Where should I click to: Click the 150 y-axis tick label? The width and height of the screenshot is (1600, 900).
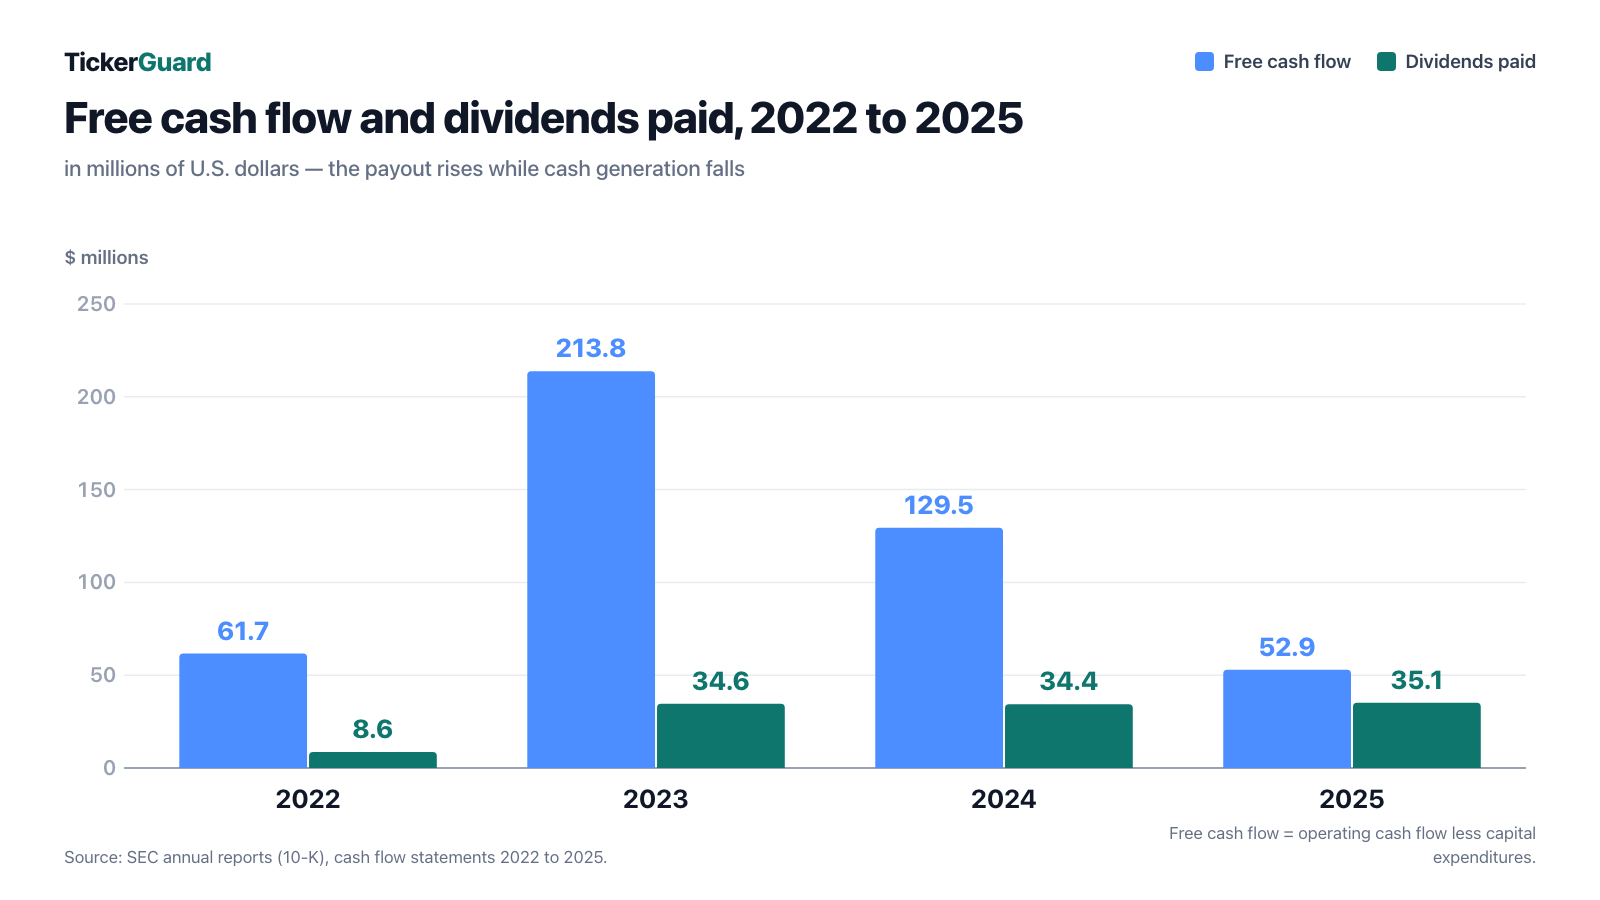pos(97,490)
